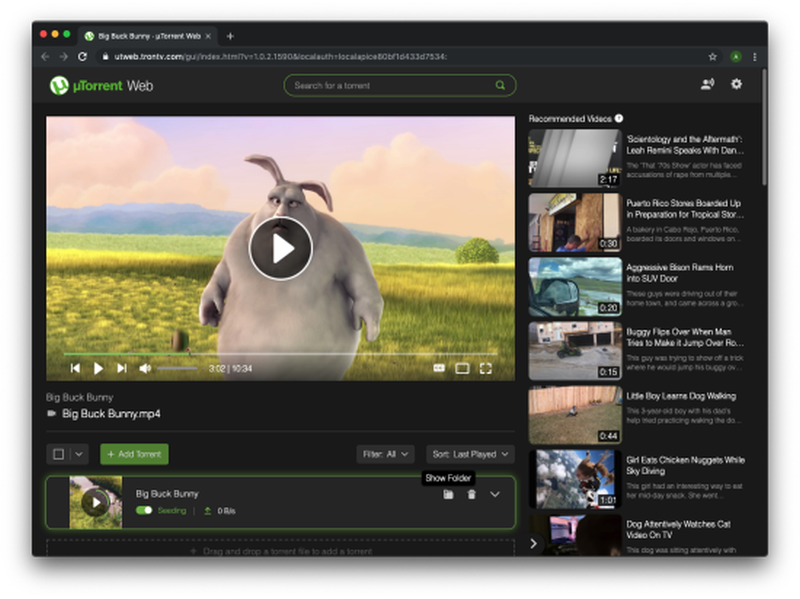The height and width of the screenshot is (599, 800).
Task: Open the Buggy Flips Over video thumbnail
Action: click(x=575, y=351)
